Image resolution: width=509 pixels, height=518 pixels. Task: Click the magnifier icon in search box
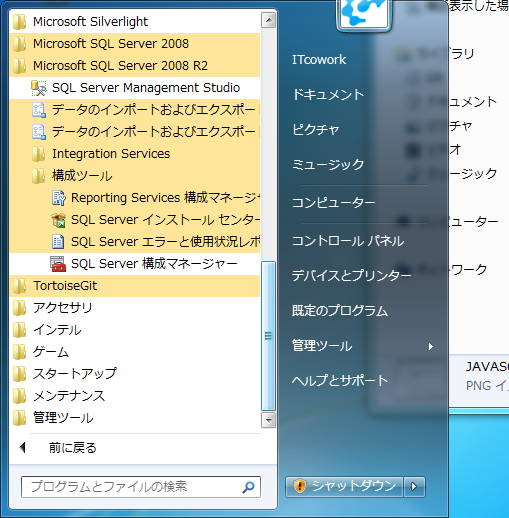coord(249,487)
